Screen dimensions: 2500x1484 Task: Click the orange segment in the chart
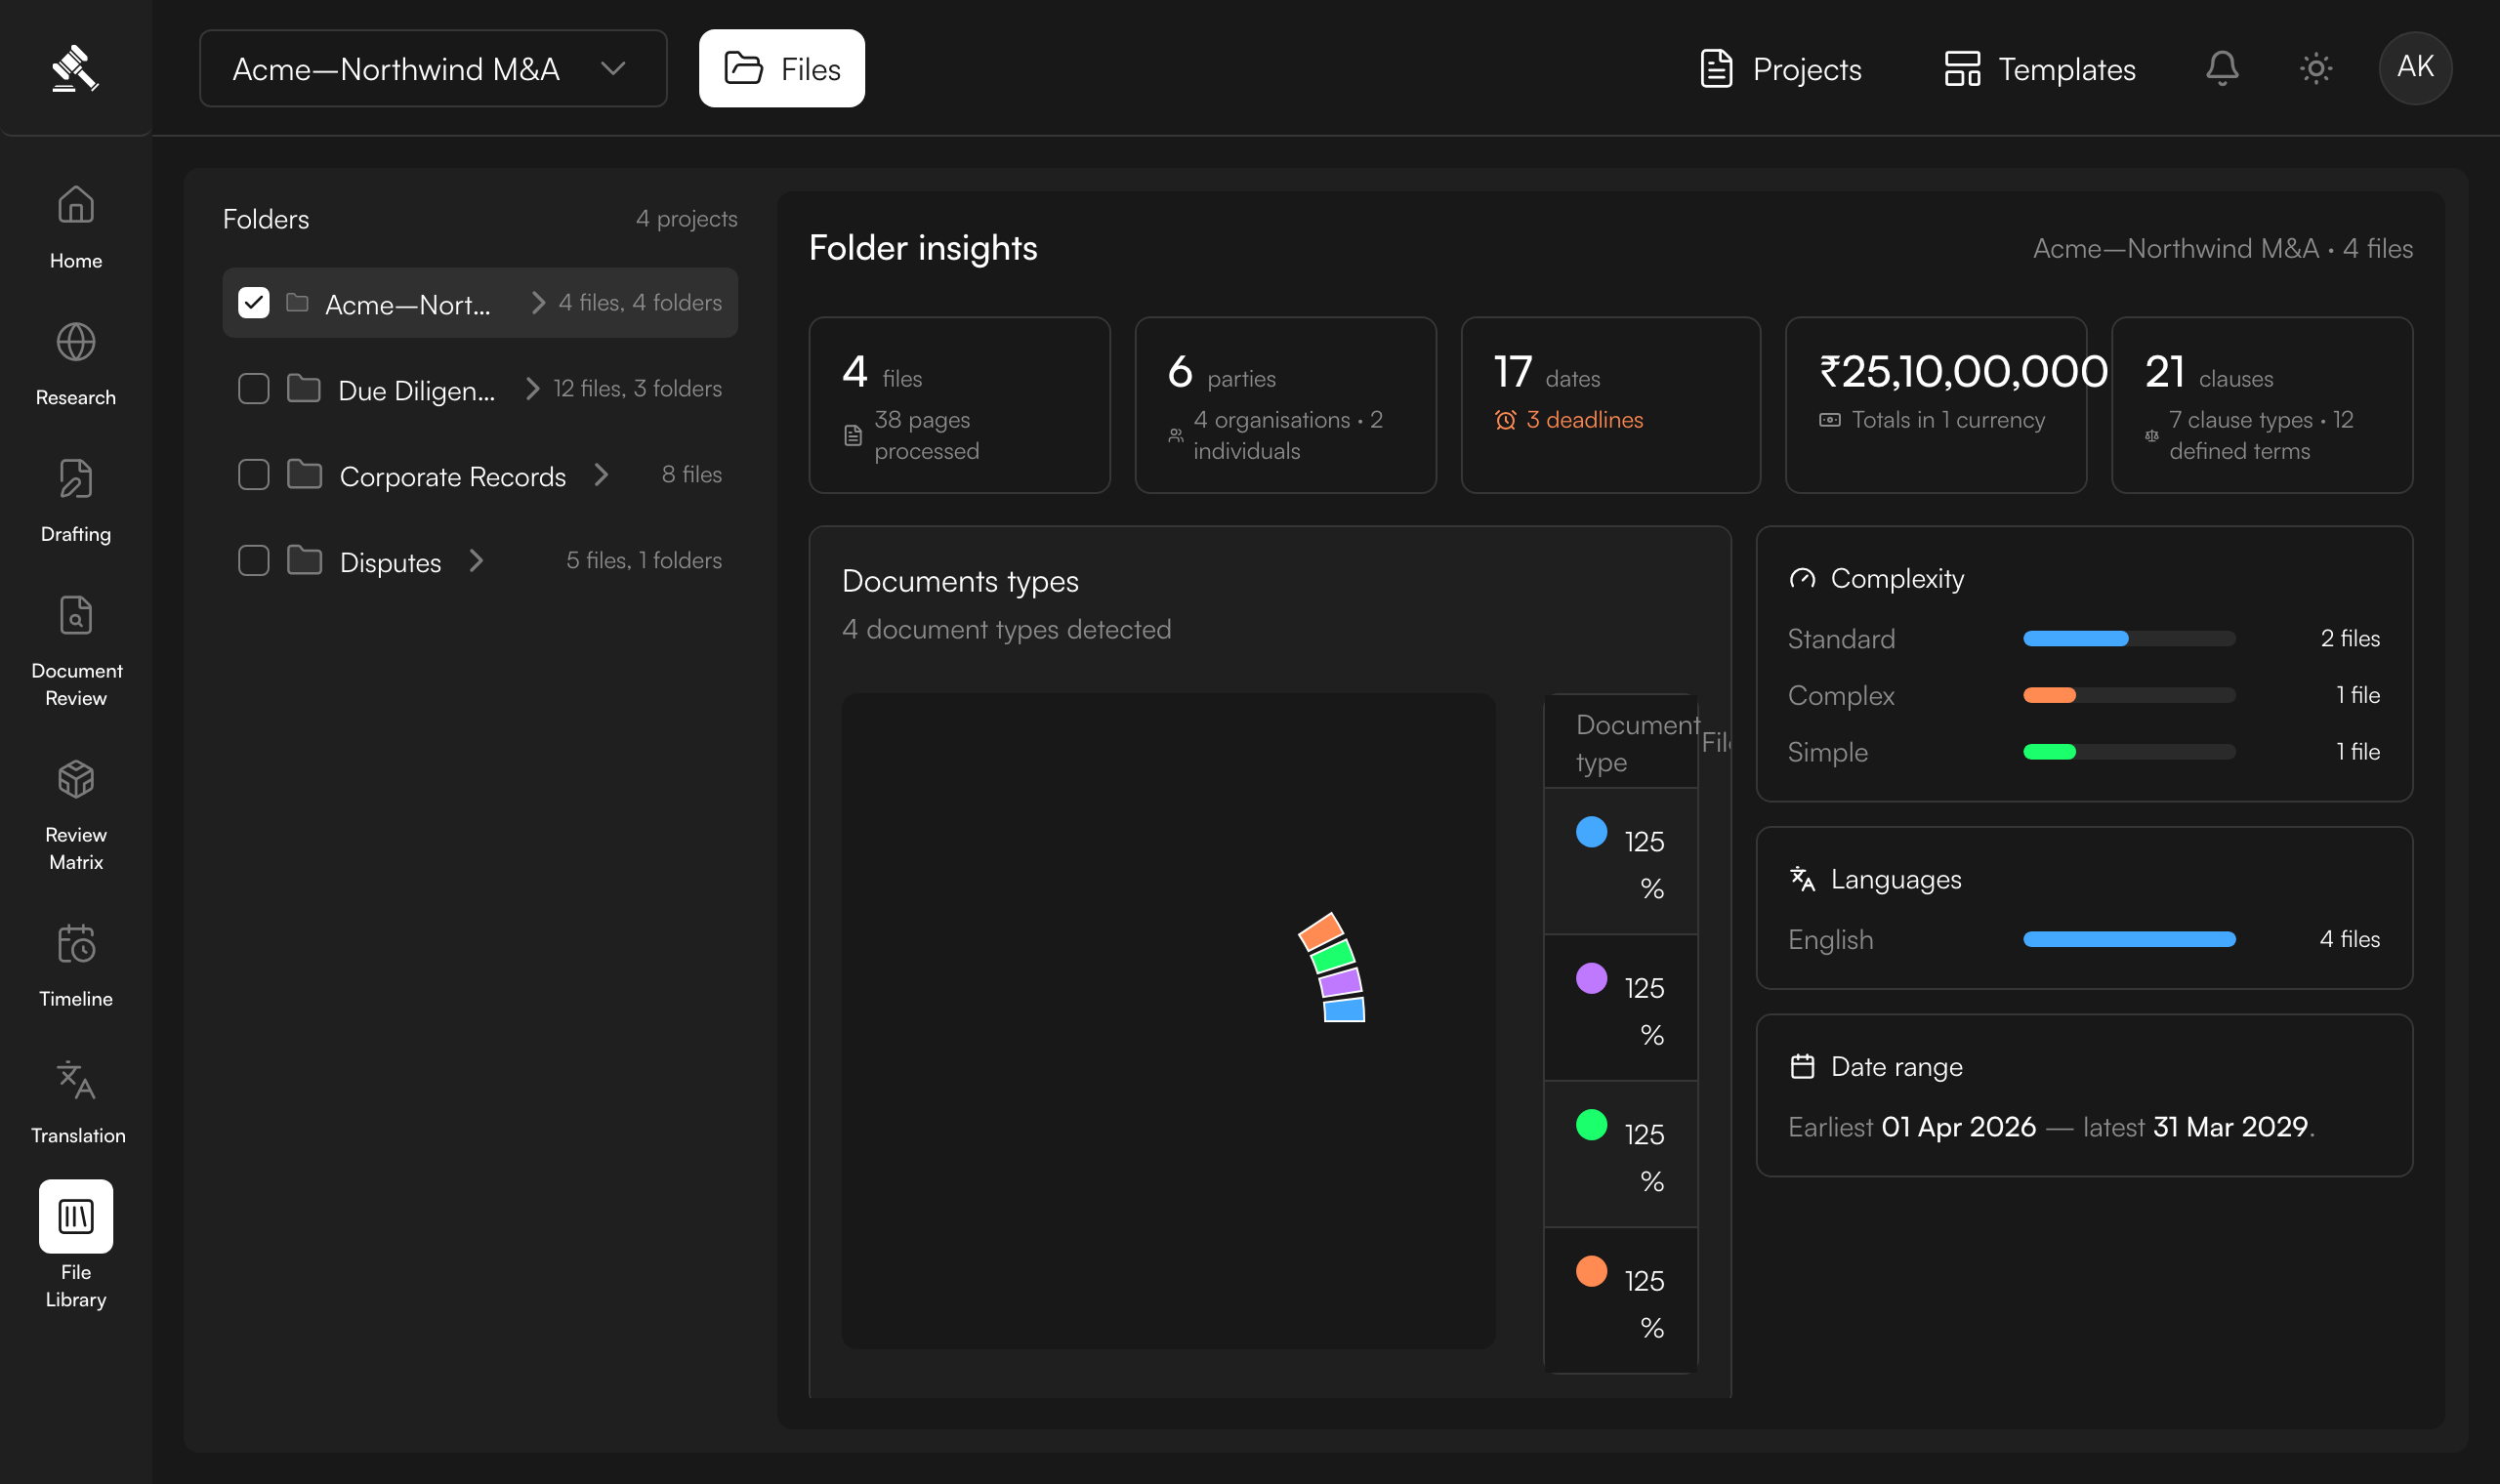[x=1320, y=931]
